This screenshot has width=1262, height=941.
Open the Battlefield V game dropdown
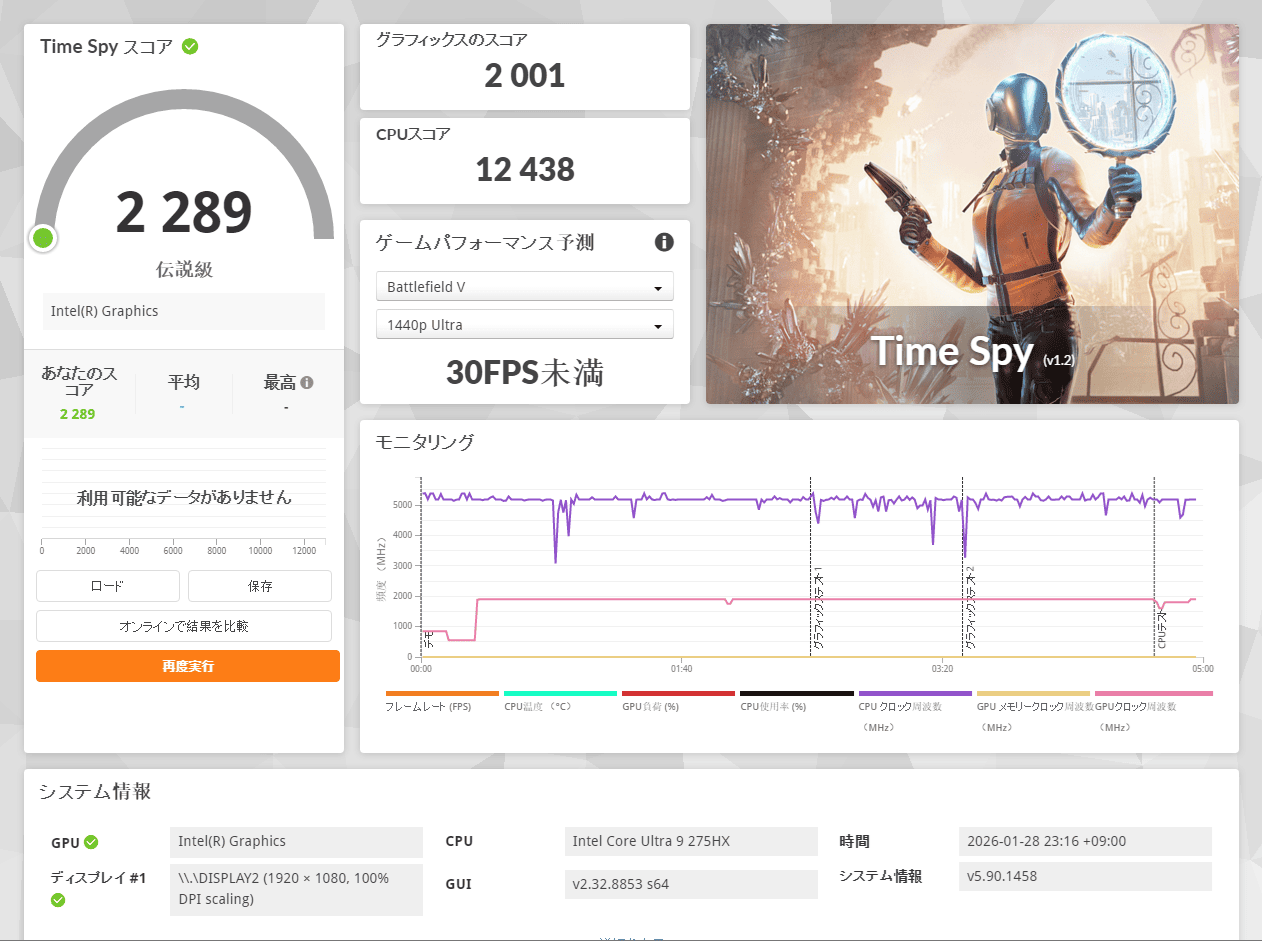pos(524,287)
